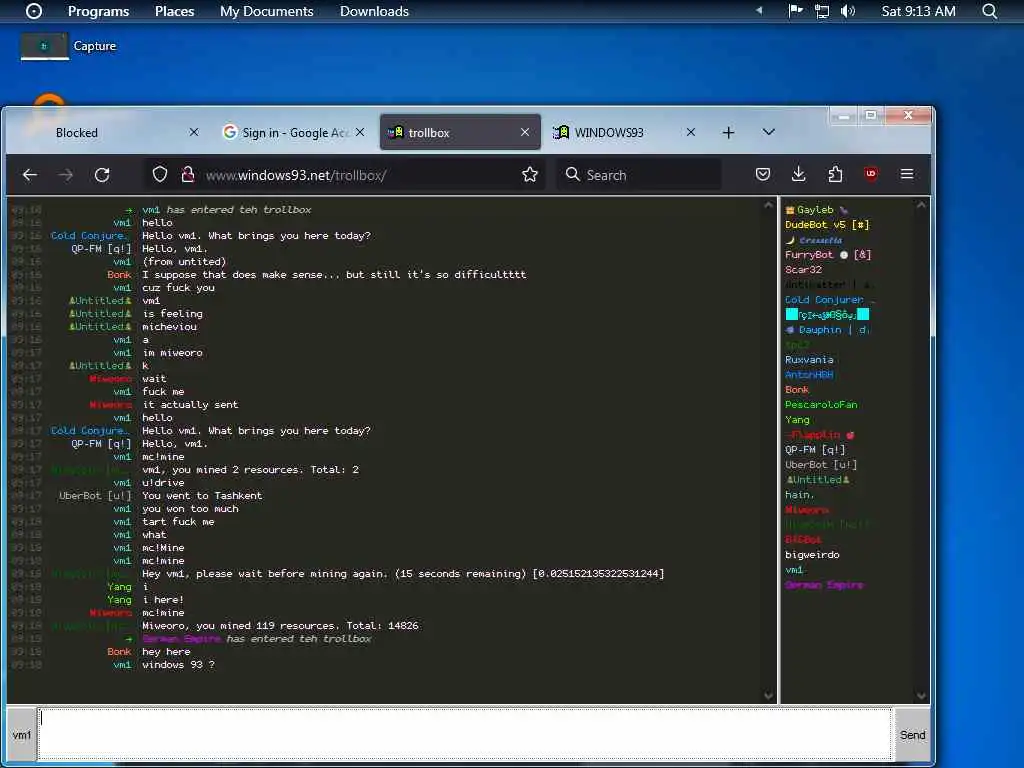The height and width of the screenshot is (768, 1024).
Task: View site security padlock info
Action: coord(188,174)
